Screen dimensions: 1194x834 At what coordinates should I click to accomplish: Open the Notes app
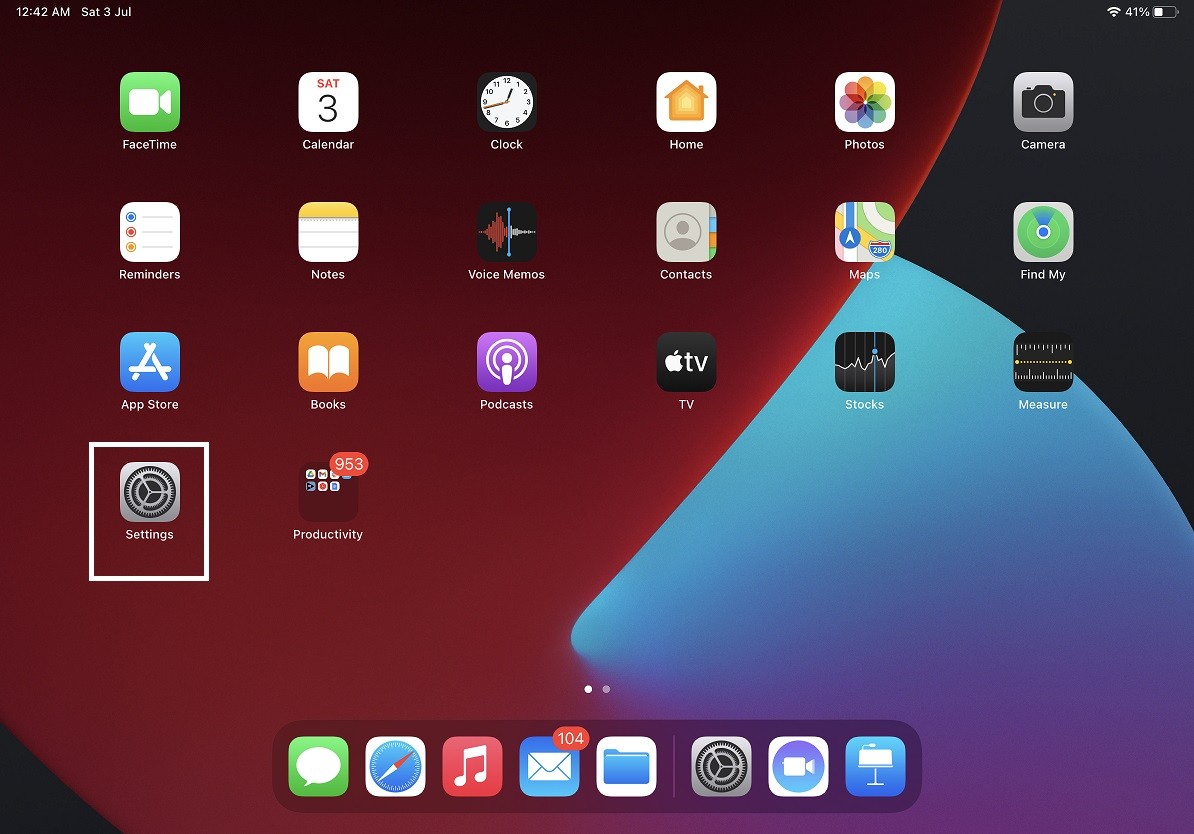(x=328, y=232)
